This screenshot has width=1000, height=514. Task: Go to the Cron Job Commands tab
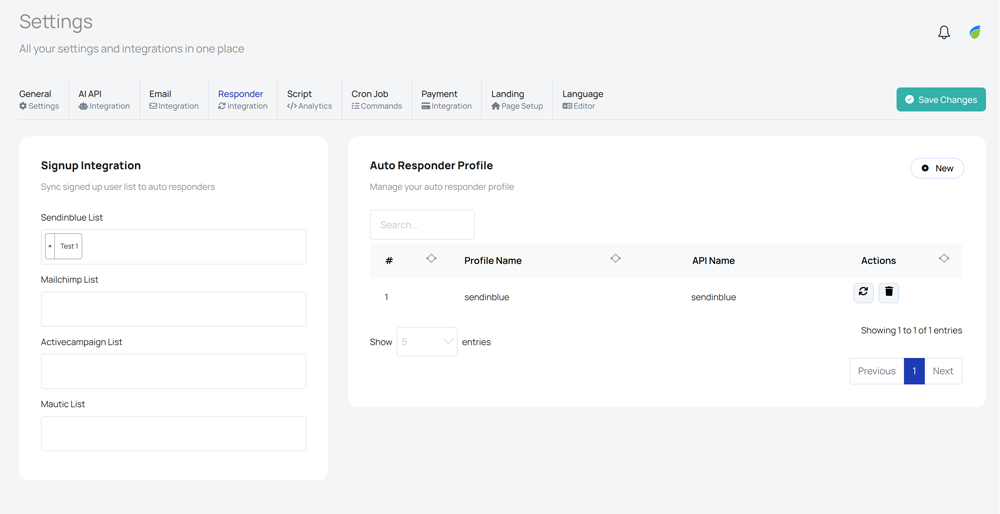(x=376, y=99)
